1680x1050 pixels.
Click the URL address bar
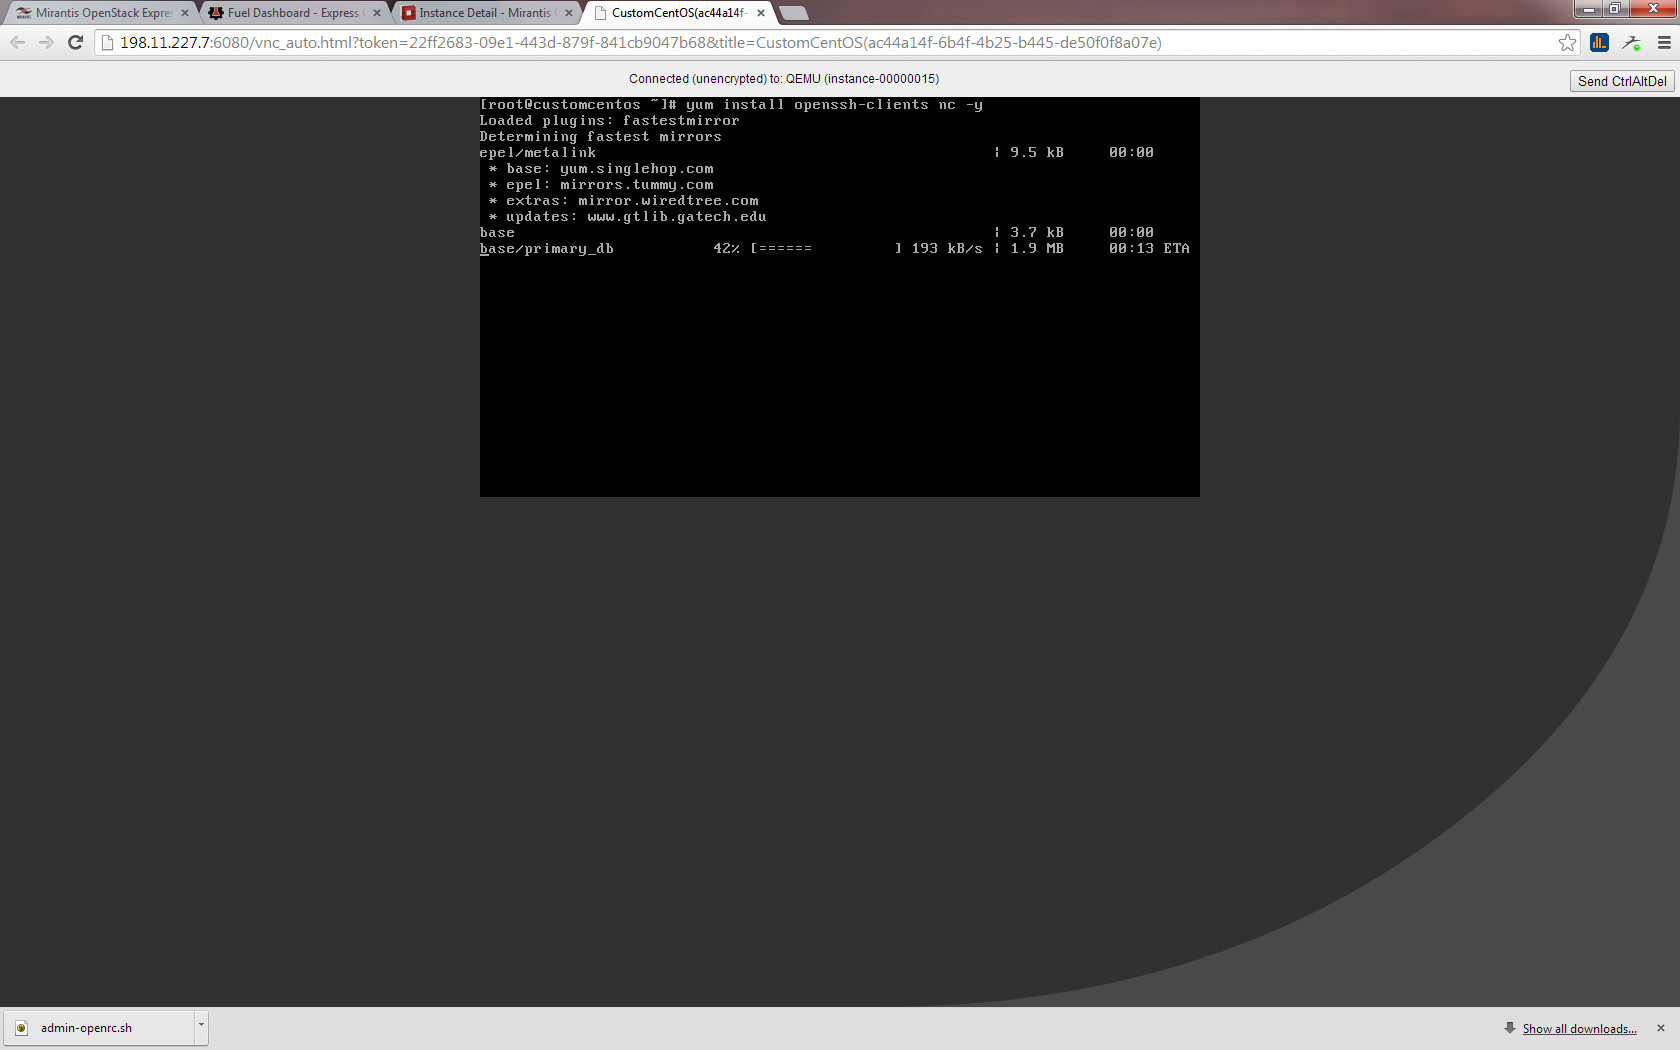click(x=800, y=42)
